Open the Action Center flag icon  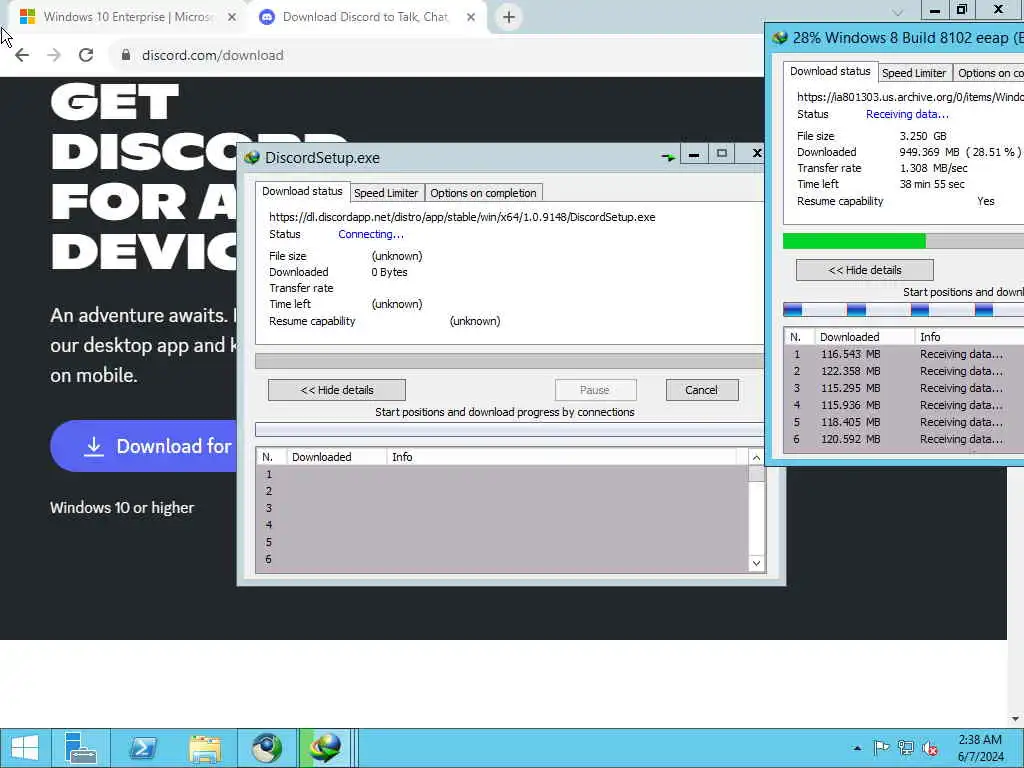[x=881, y=748]
